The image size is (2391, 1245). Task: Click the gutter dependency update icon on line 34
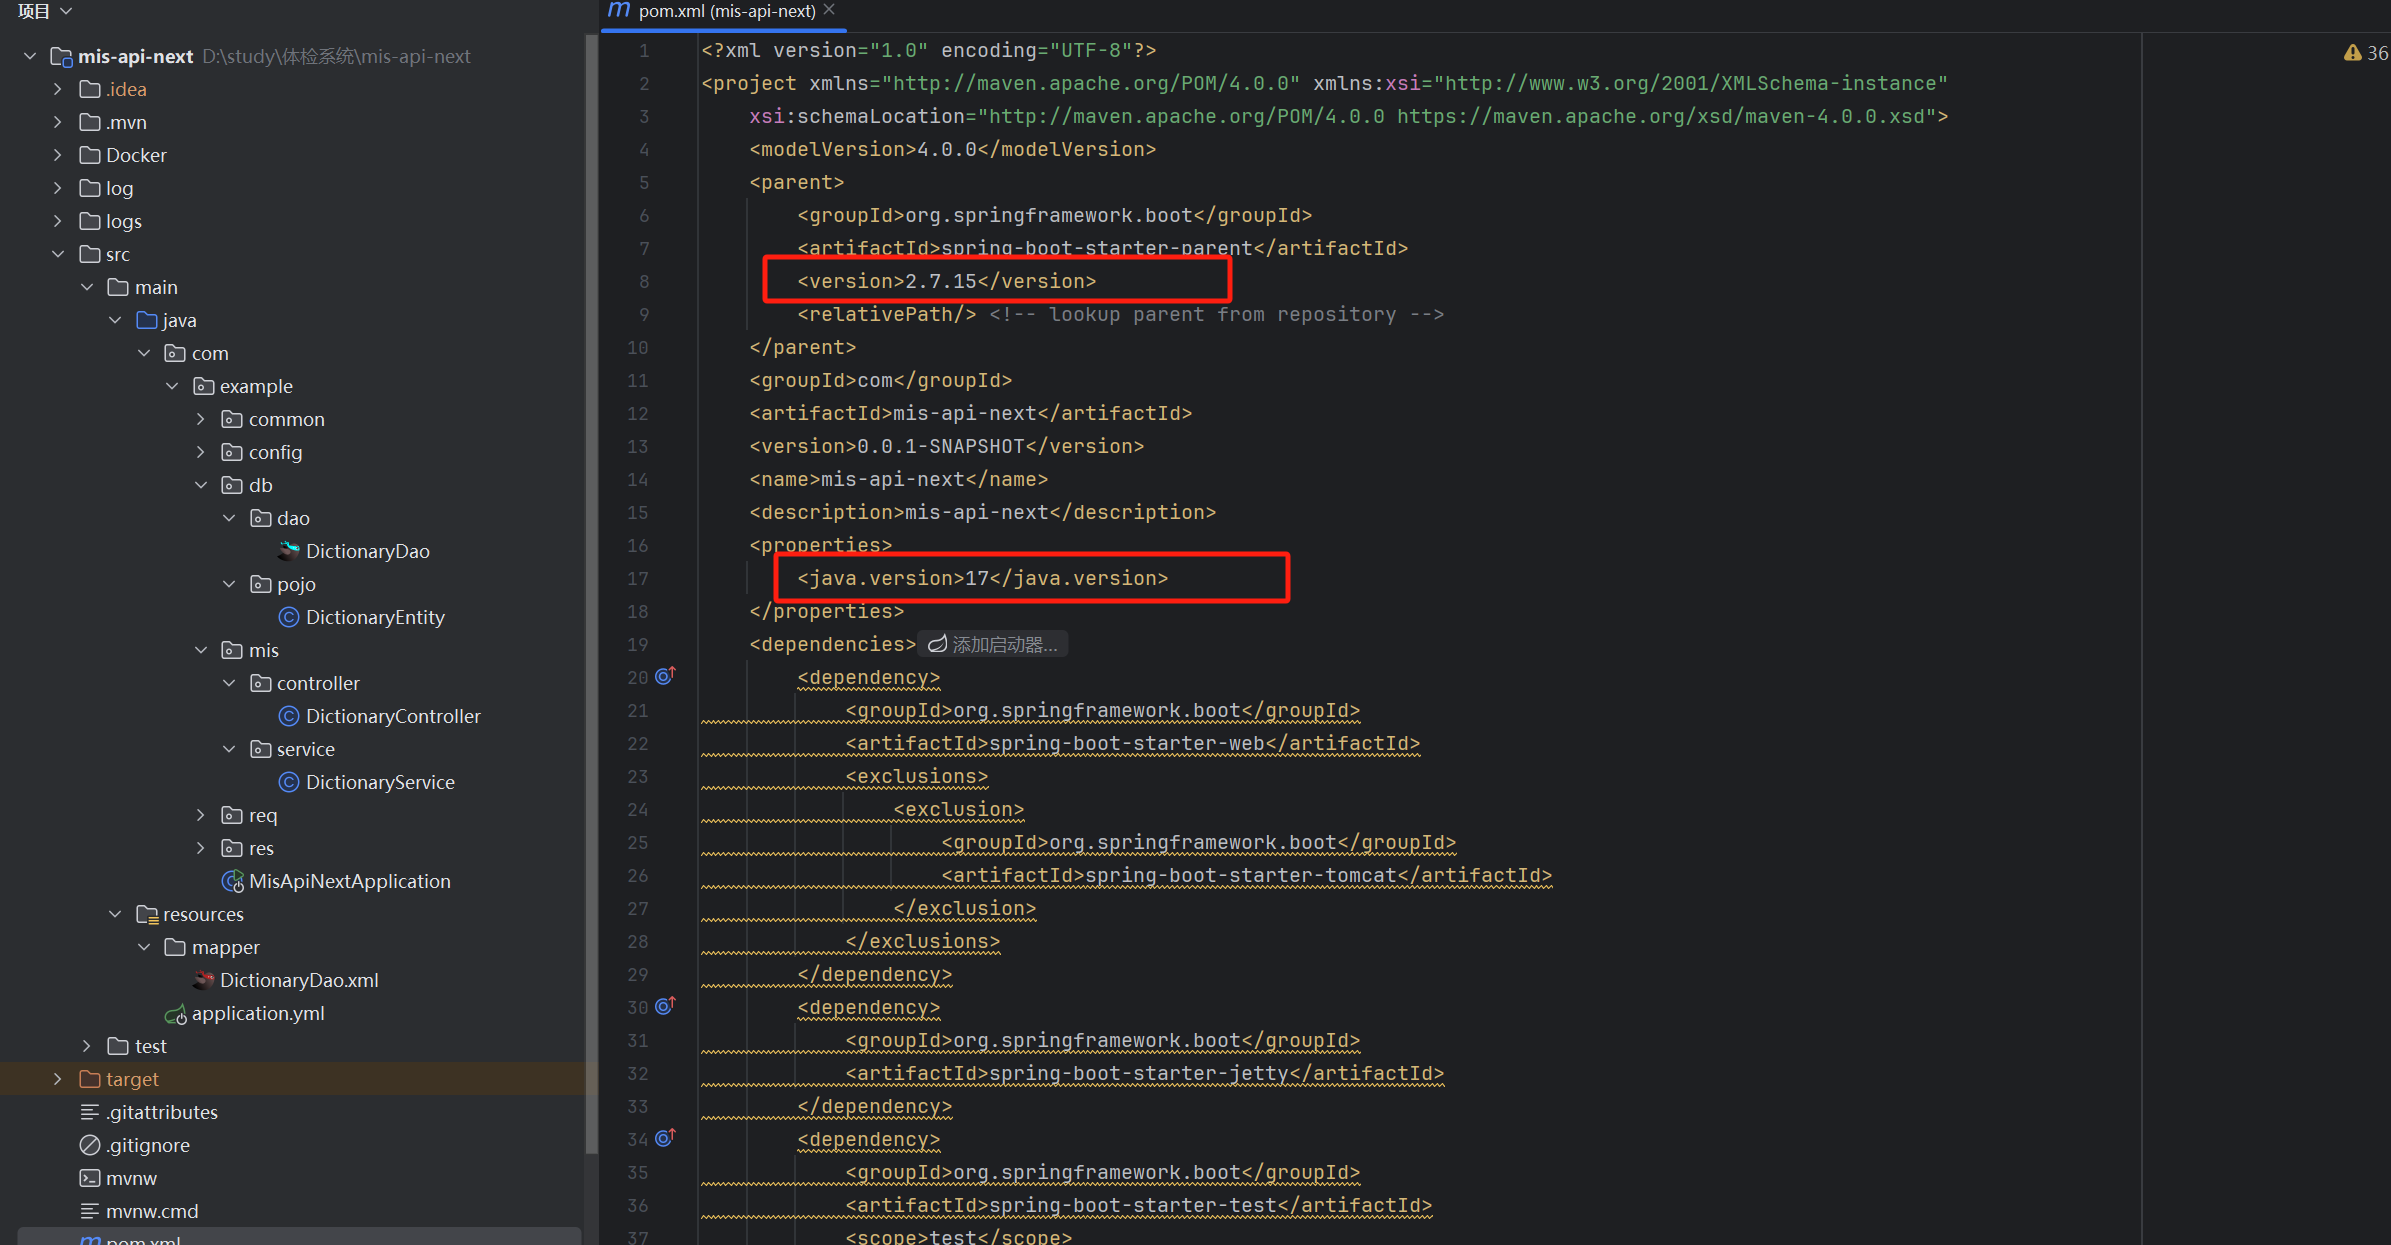(x=665, y=1139)
